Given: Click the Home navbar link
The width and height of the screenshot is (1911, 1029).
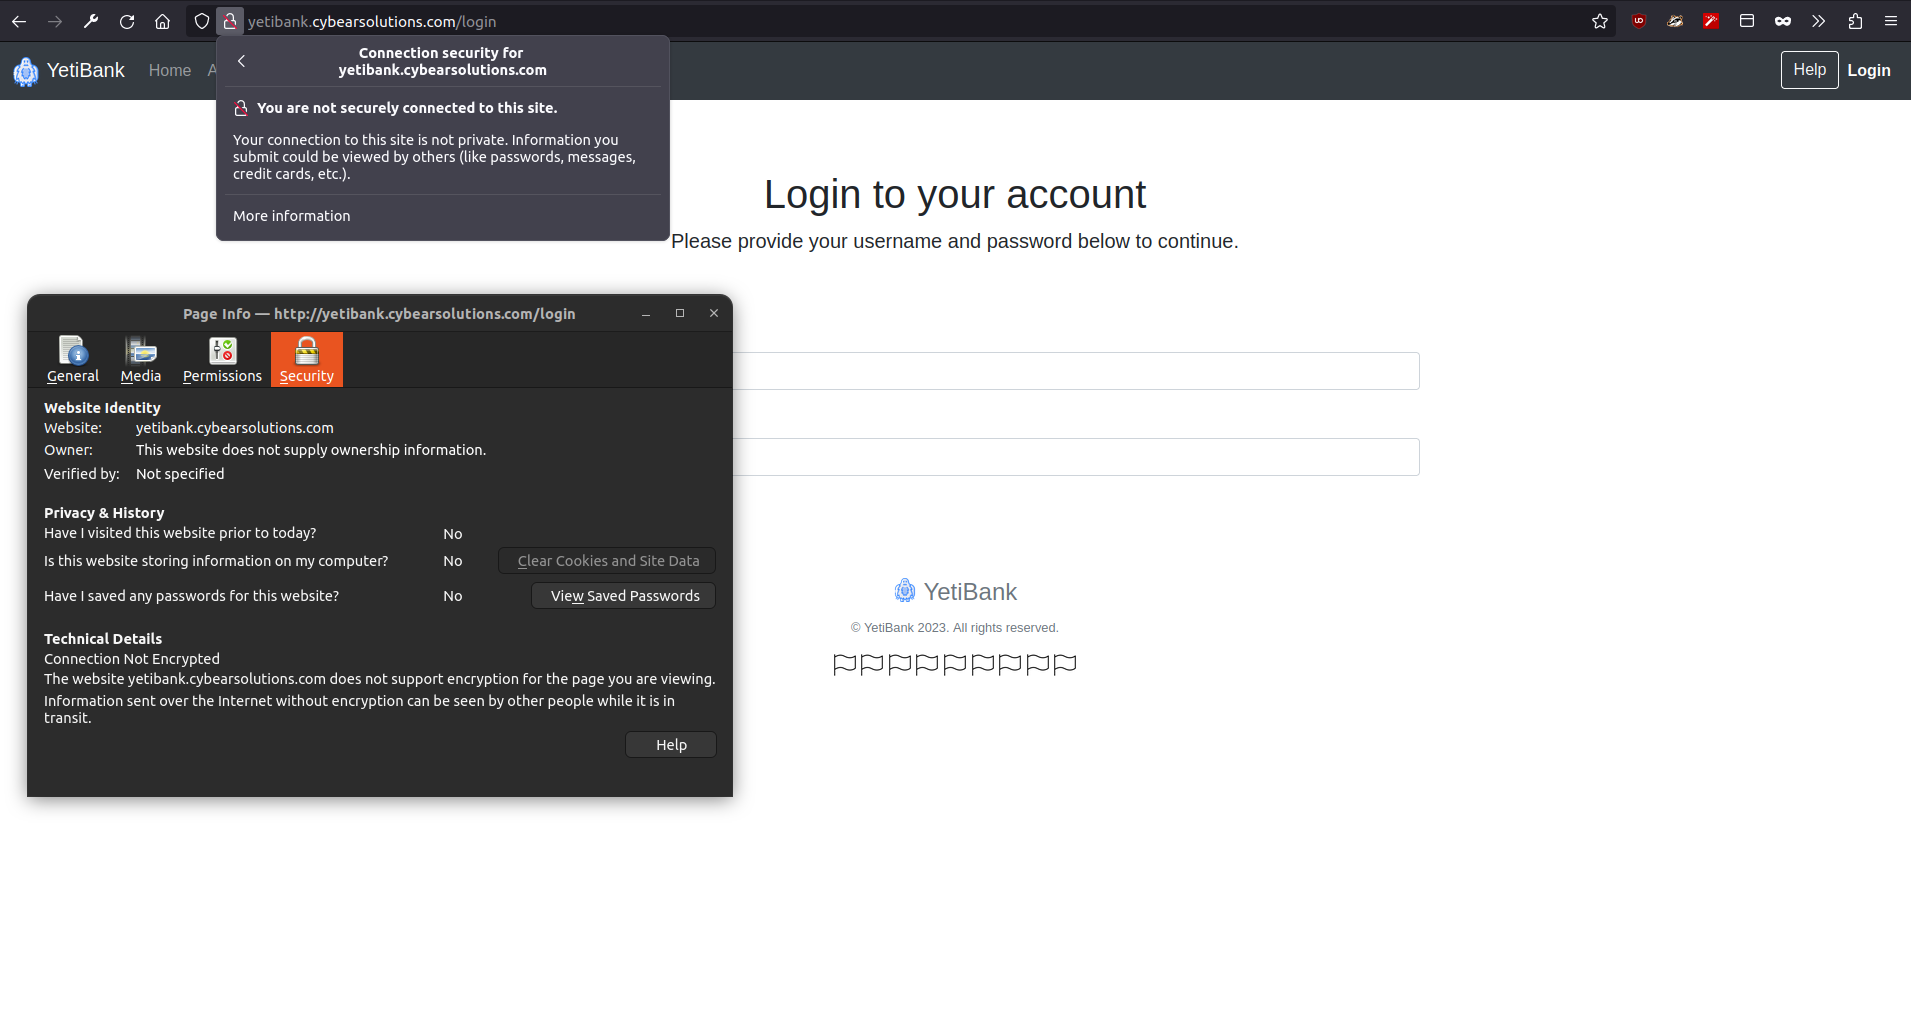Looking at the screenshot, I should (x=170, y=71).
